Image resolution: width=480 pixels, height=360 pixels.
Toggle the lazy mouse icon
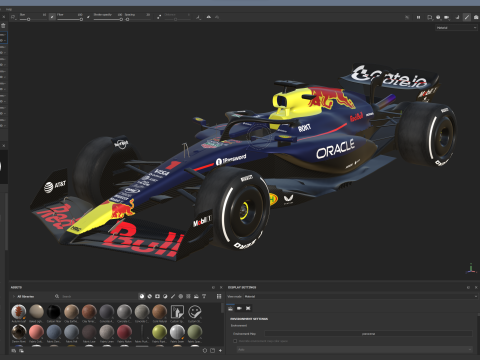159,17
